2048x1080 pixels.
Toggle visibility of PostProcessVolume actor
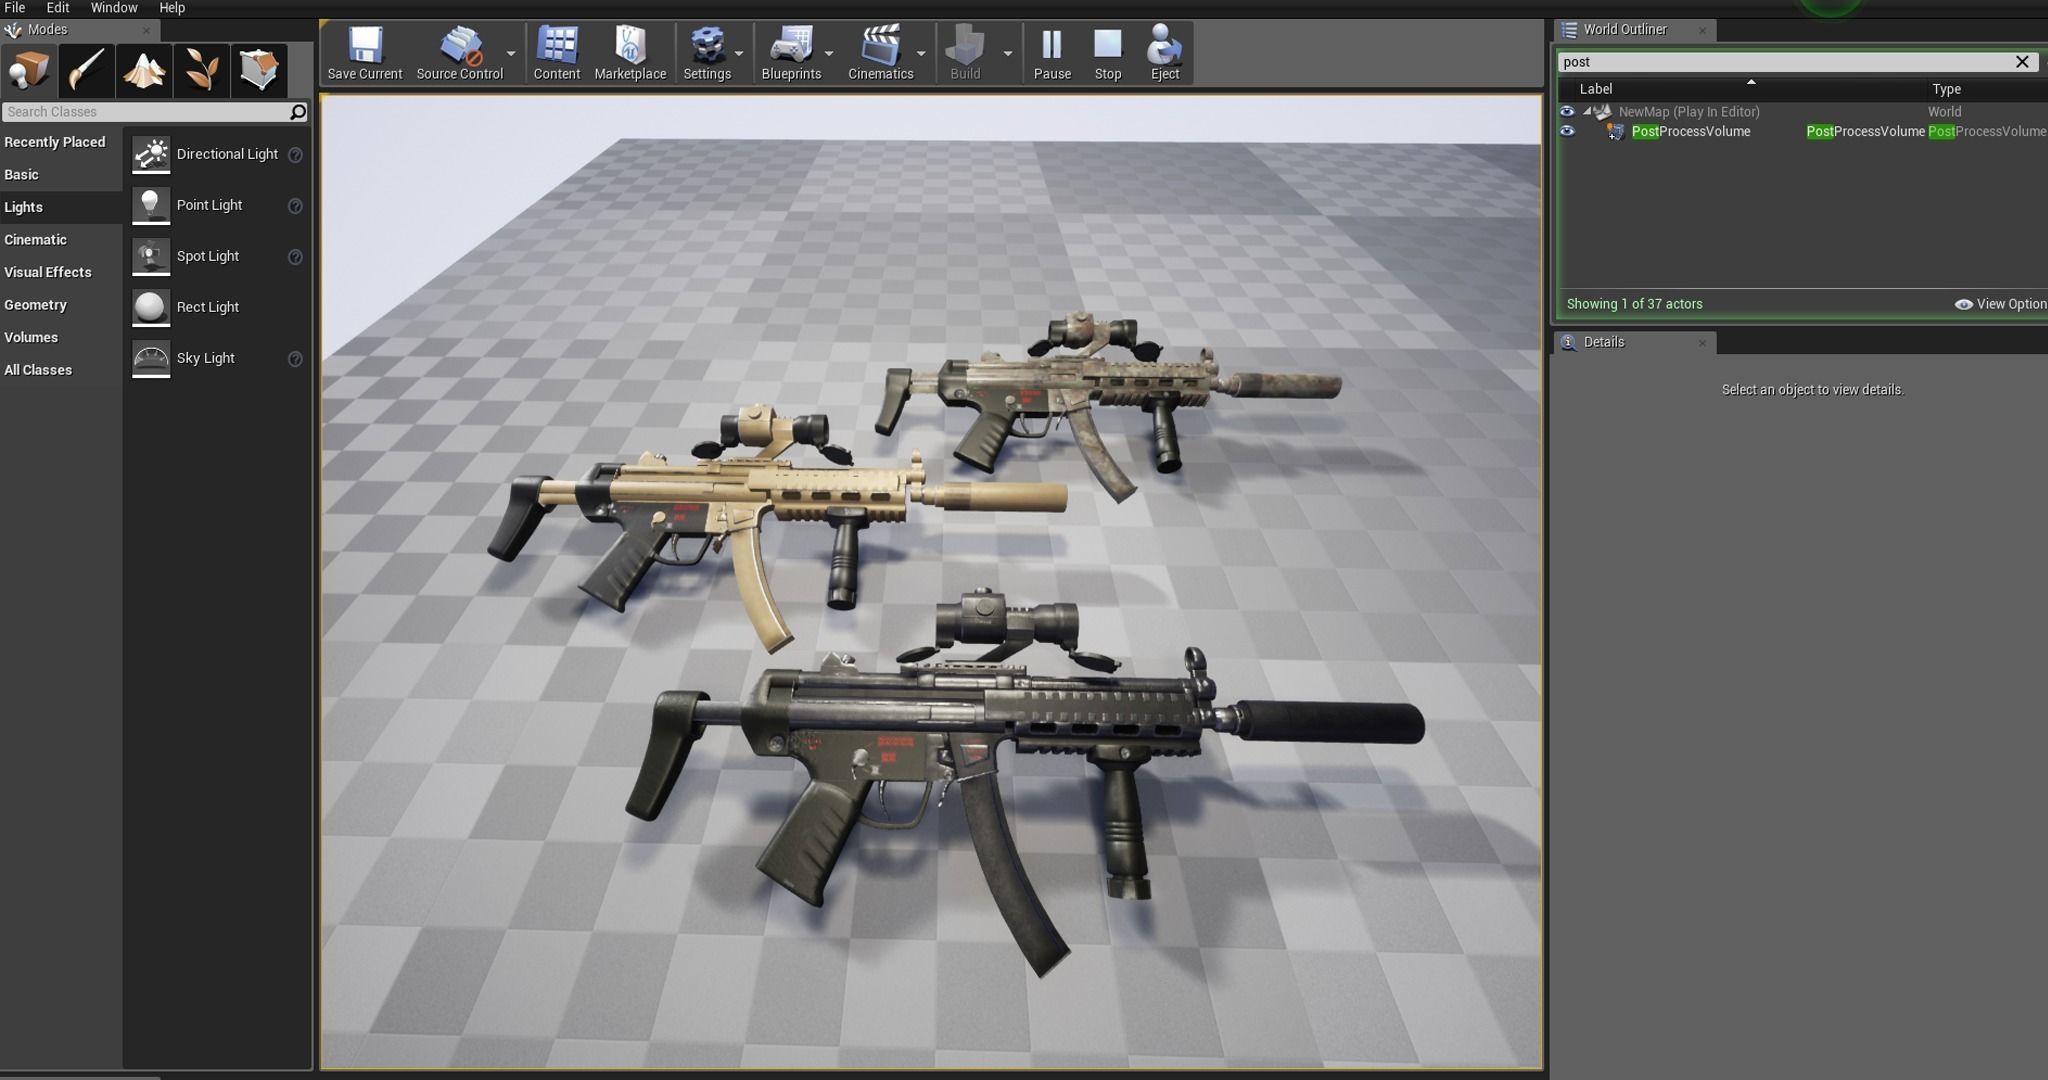pyautogui.click(x=1567, y=132)
